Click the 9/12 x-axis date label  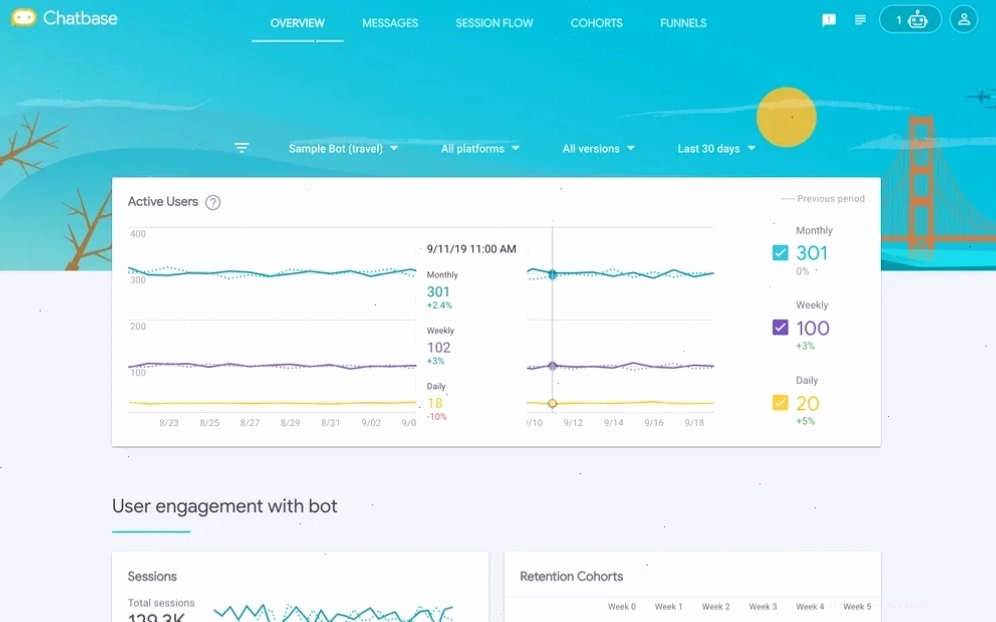(573, 423)
